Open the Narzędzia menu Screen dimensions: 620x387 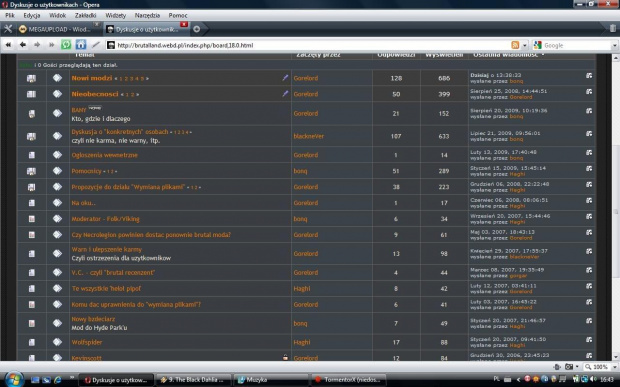[147, 15]
